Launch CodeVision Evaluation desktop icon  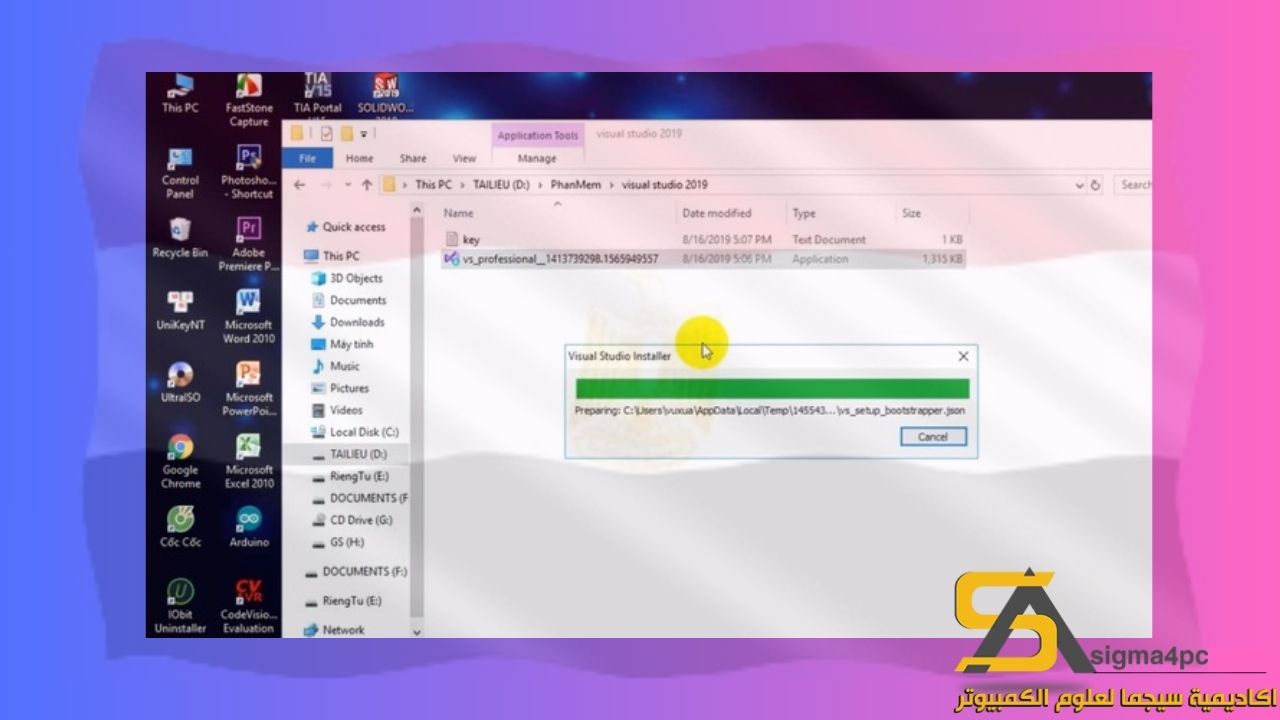point(248,606)
